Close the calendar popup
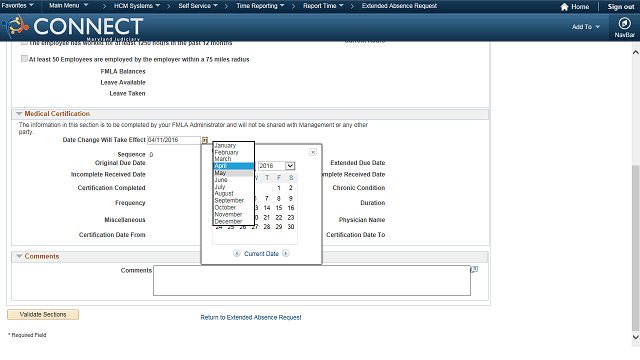 (x=313, y=152)
